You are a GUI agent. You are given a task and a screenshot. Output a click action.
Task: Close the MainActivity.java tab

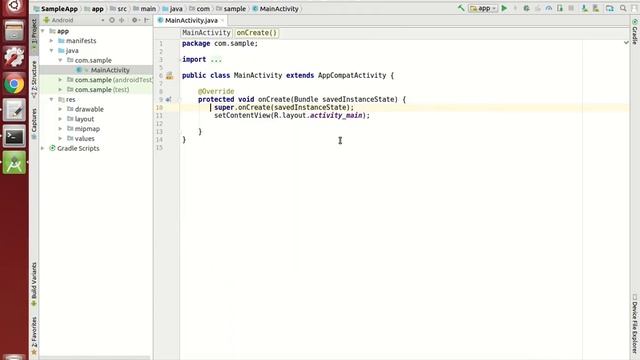click(222, 20)
